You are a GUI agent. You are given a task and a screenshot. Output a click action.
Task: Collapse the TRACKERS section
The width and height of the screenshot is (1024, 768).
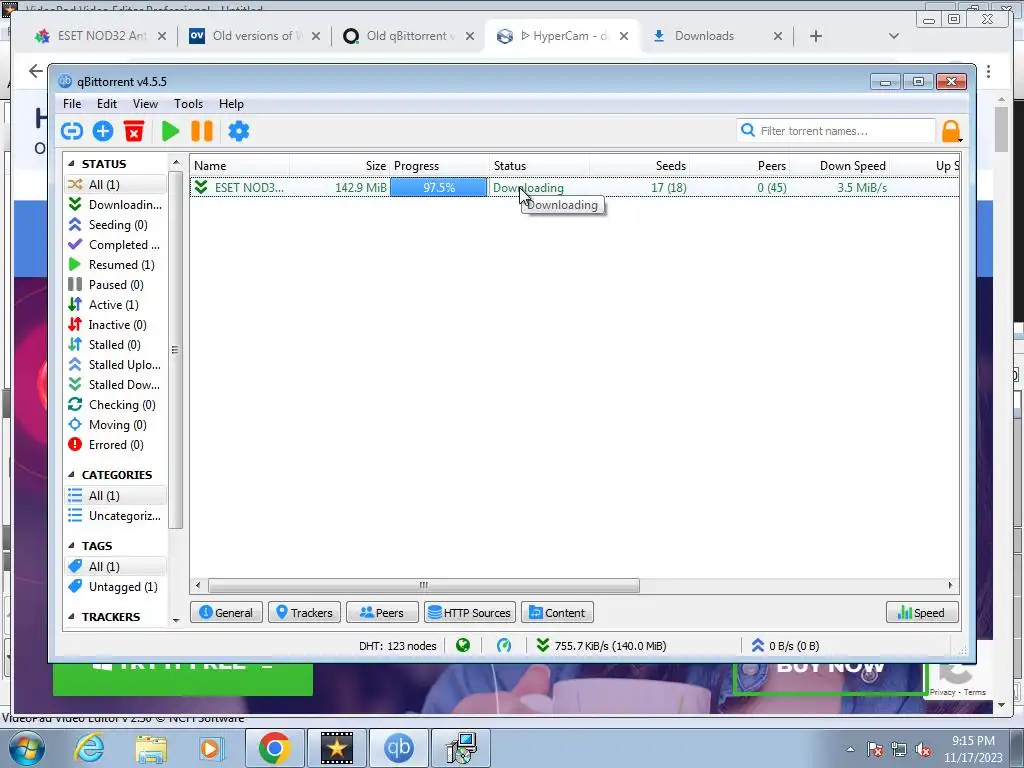[71, 617]
